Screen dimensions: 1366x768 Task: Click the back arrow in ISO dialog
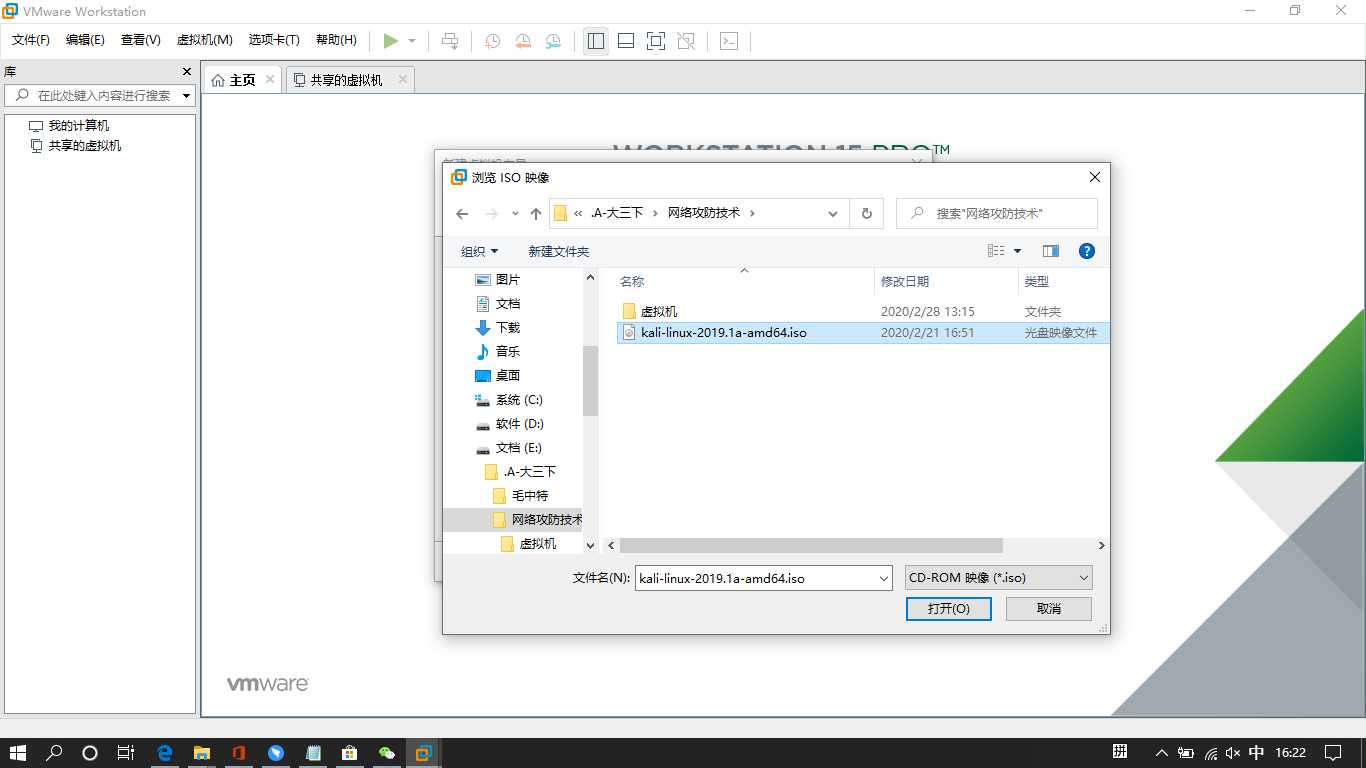pyautogui.click(x=462, y=213)
